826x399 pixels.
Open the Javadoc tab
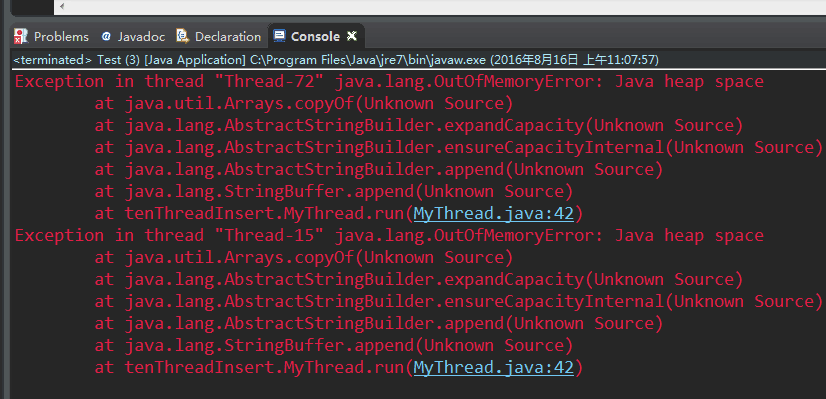coord(133,36)
